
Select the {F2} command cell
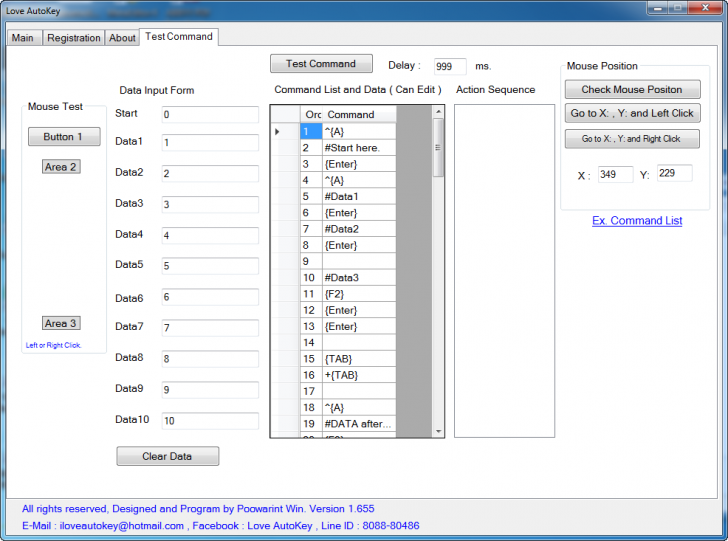tap(359, 294)
